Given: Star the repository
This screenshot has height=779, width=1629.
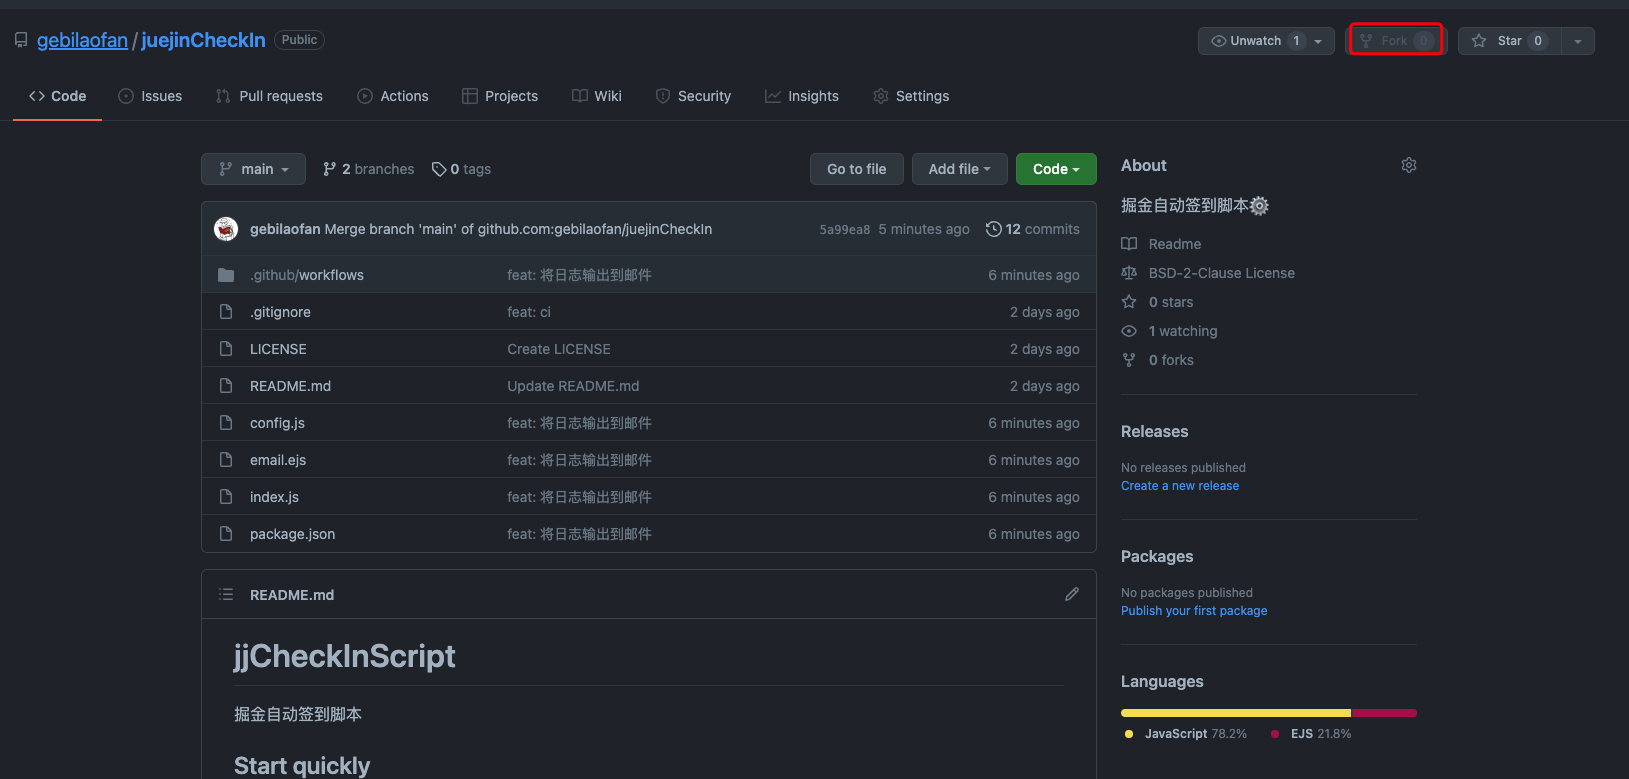Looking at the screenshot, I should coord(1510,41).
